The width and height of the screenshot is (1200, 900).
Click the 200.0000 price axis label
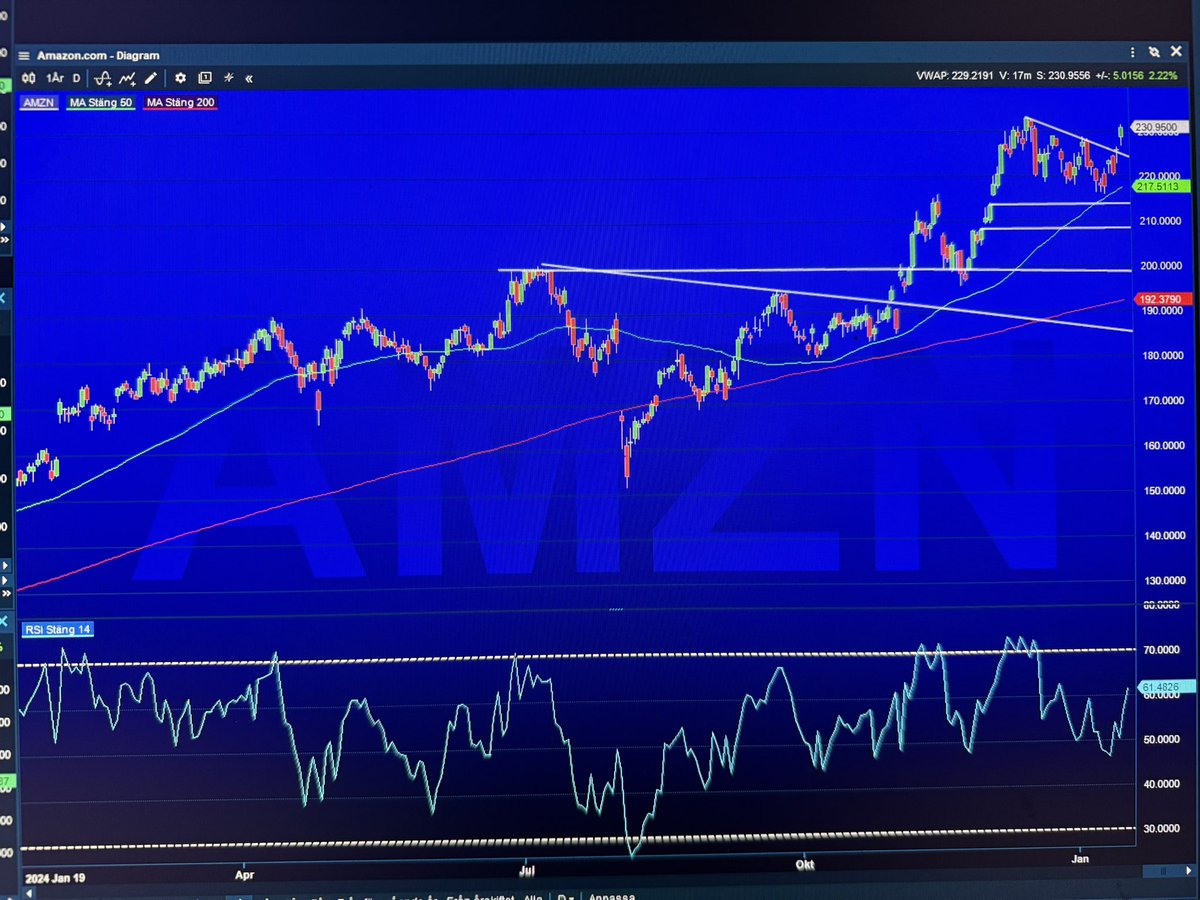point(1162,266)
